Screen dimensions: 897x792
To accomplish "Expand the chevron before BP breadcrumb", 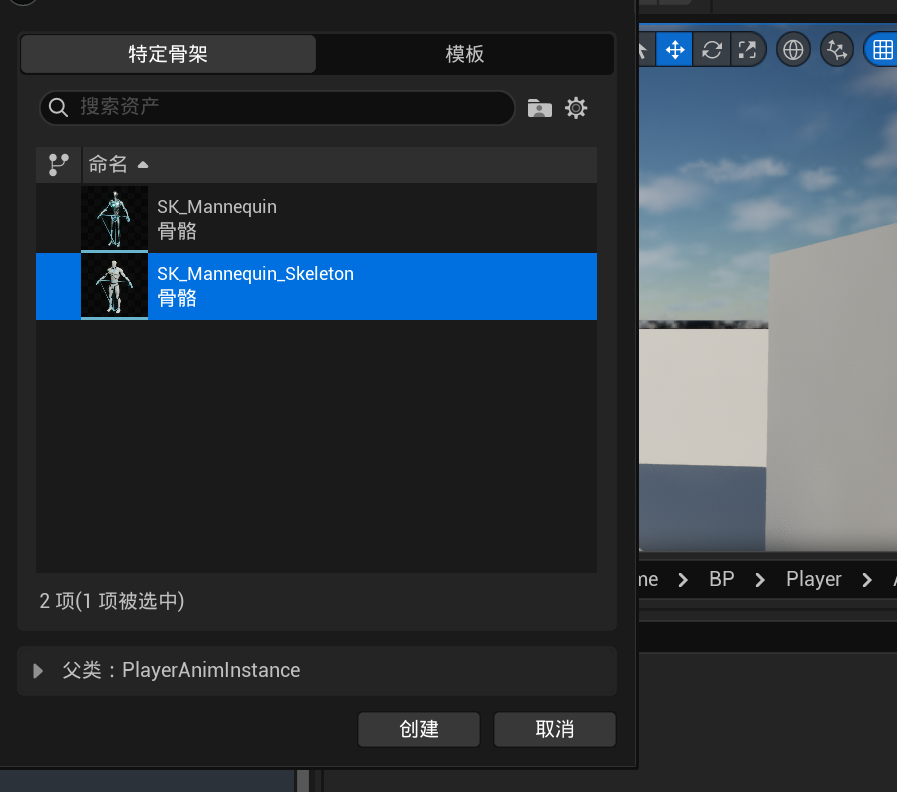I will [x=682, y=580].
